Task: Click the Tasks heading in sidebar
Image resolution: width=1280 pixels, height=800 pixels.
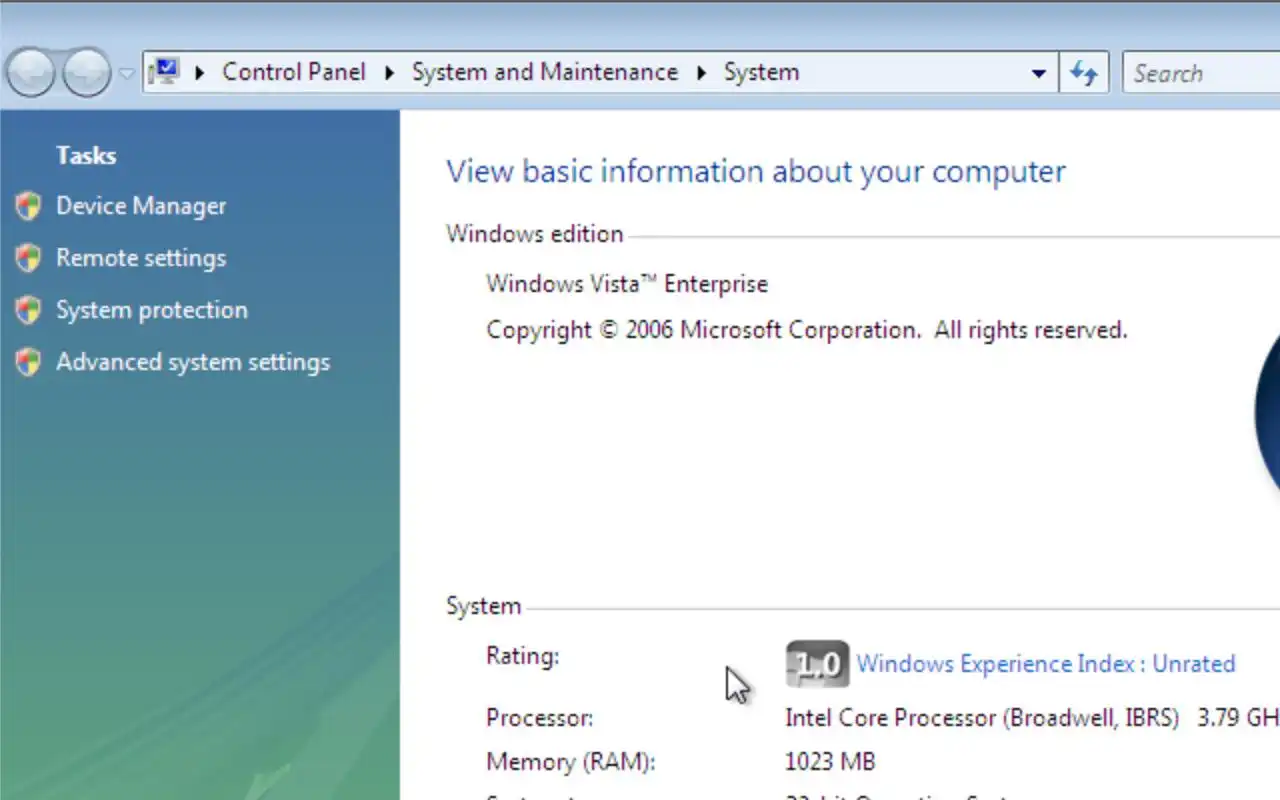Action: pos(86,155)
